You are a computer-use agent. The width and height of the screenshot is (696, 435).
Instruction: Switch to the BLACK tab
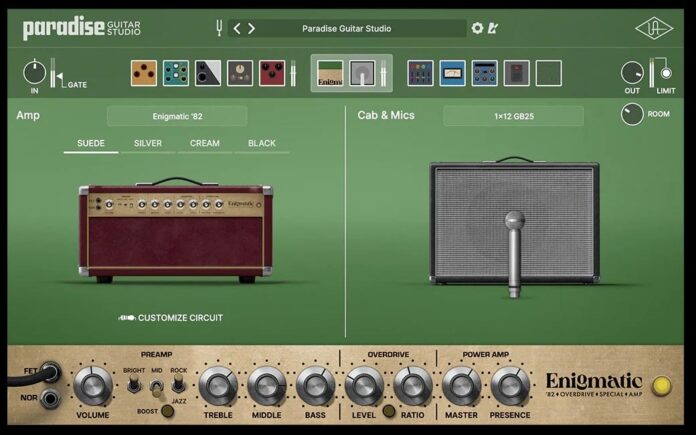(x=262, y=143)
